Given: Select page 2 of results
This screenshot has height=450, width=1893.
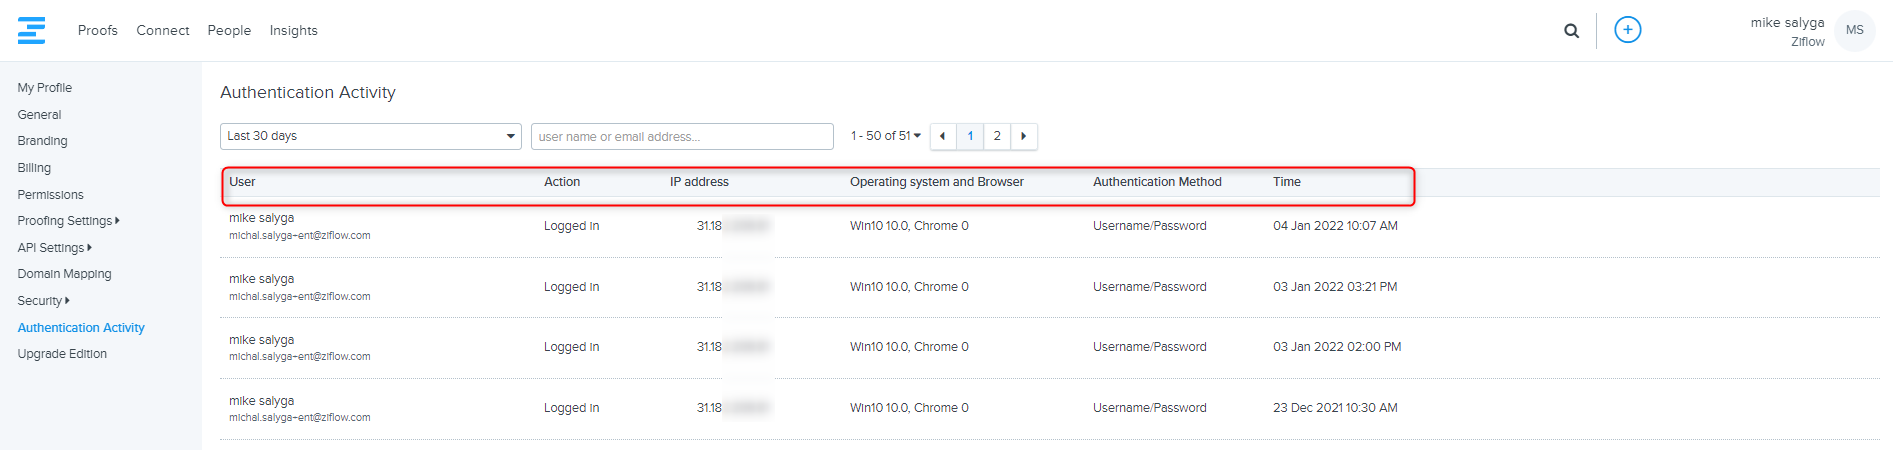Looking at the screenshot, I should click(997, 136).
